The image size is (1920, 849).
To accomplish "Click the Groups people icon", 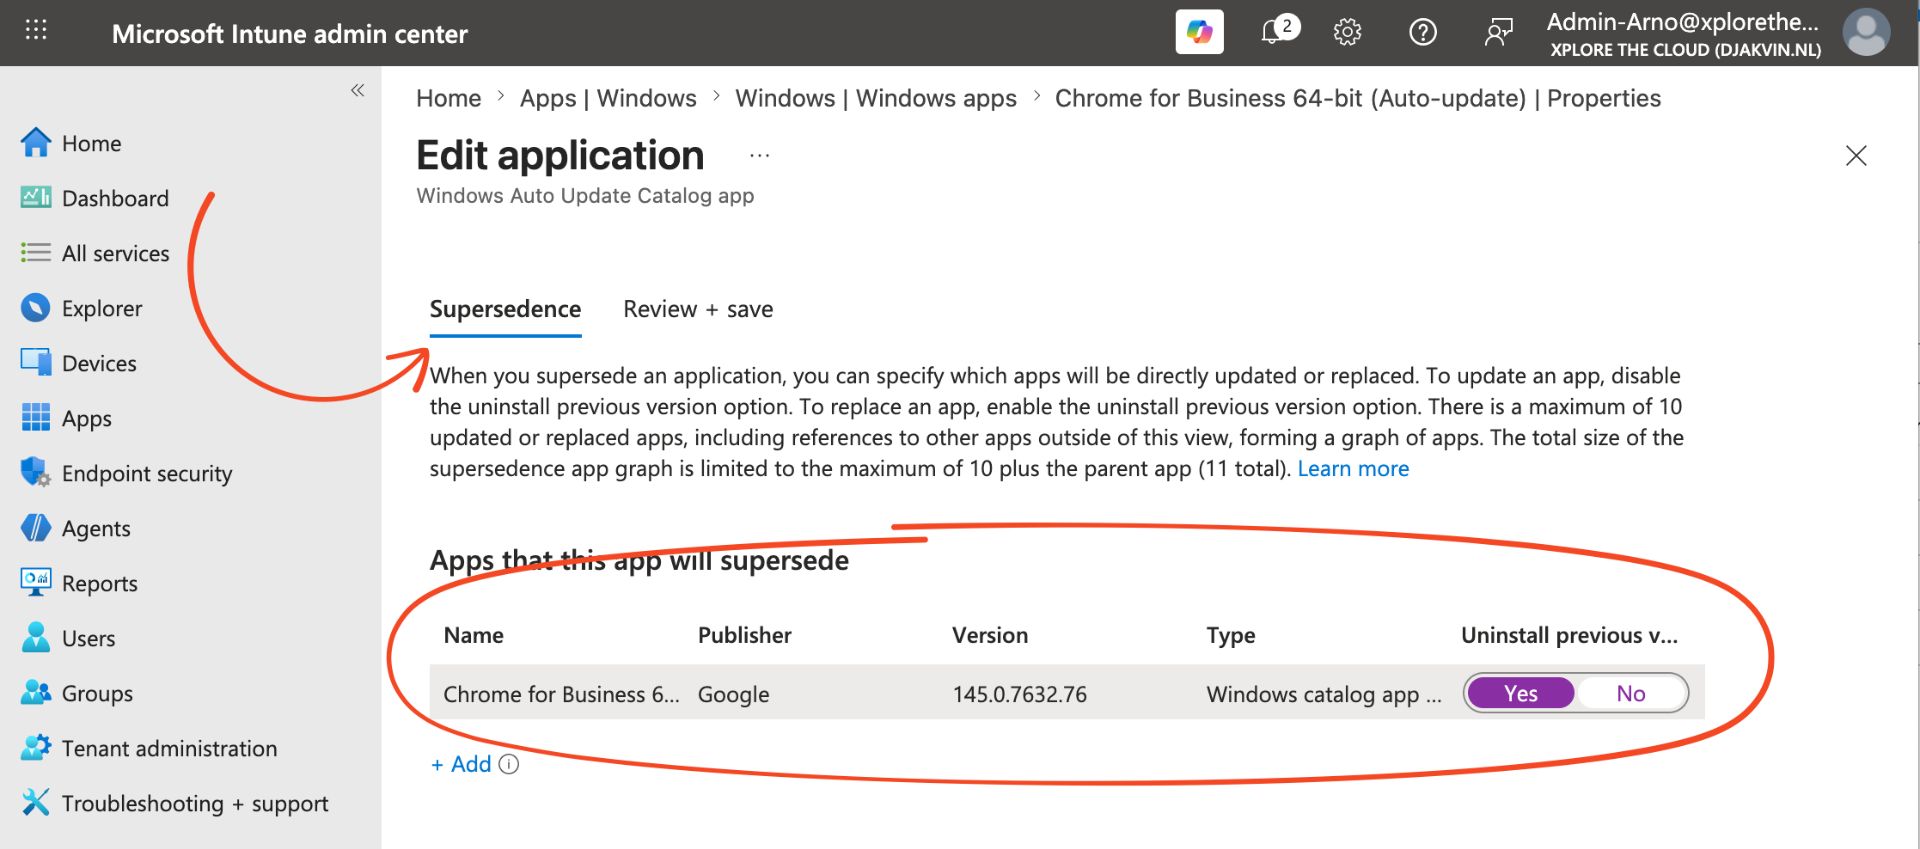I will point(36,693).
